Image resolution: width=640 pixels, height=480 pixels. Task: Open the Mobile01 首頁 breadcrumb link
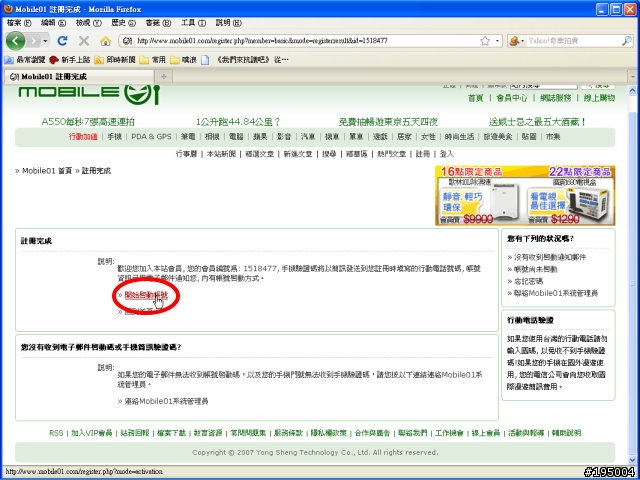(47, 171)
